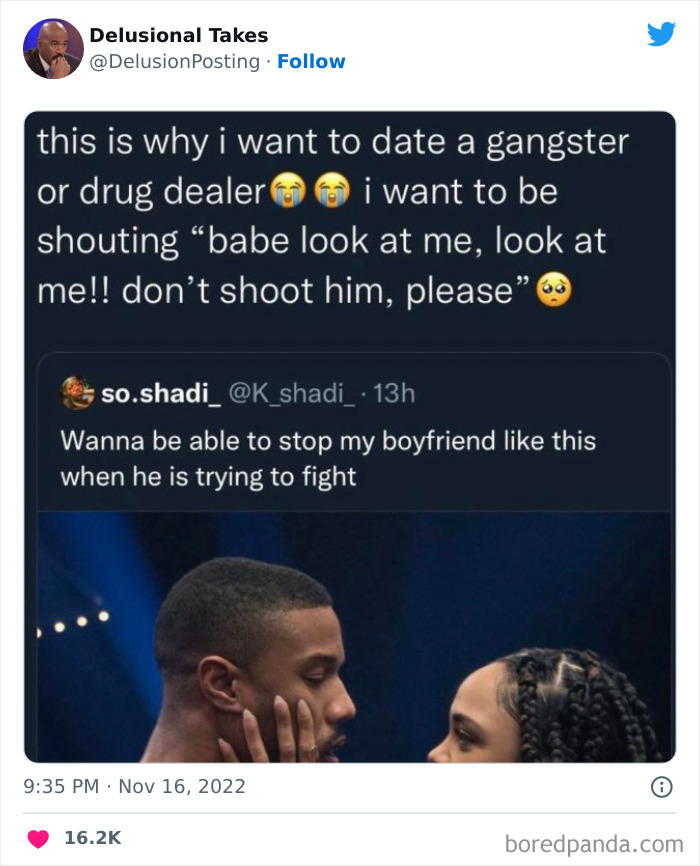700x866 pixels.
Task: Open the so.shadi_ display name
Action: tap(161, 393)
